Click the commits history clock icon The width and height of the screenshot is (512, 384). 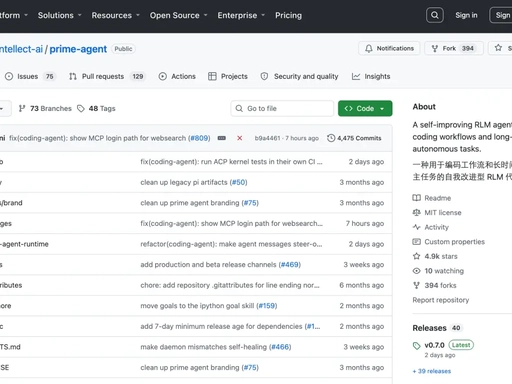click(x=331, y=138)
